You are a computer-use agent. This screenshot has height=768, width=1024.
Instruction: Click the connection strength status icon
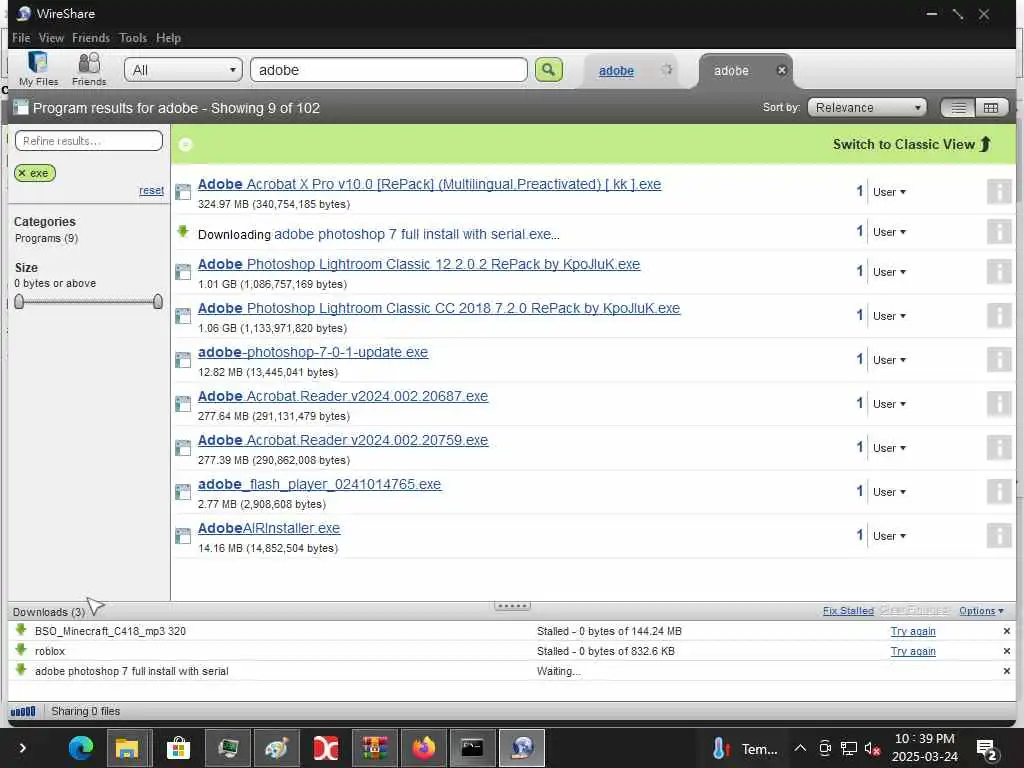(x=24, y=711)
